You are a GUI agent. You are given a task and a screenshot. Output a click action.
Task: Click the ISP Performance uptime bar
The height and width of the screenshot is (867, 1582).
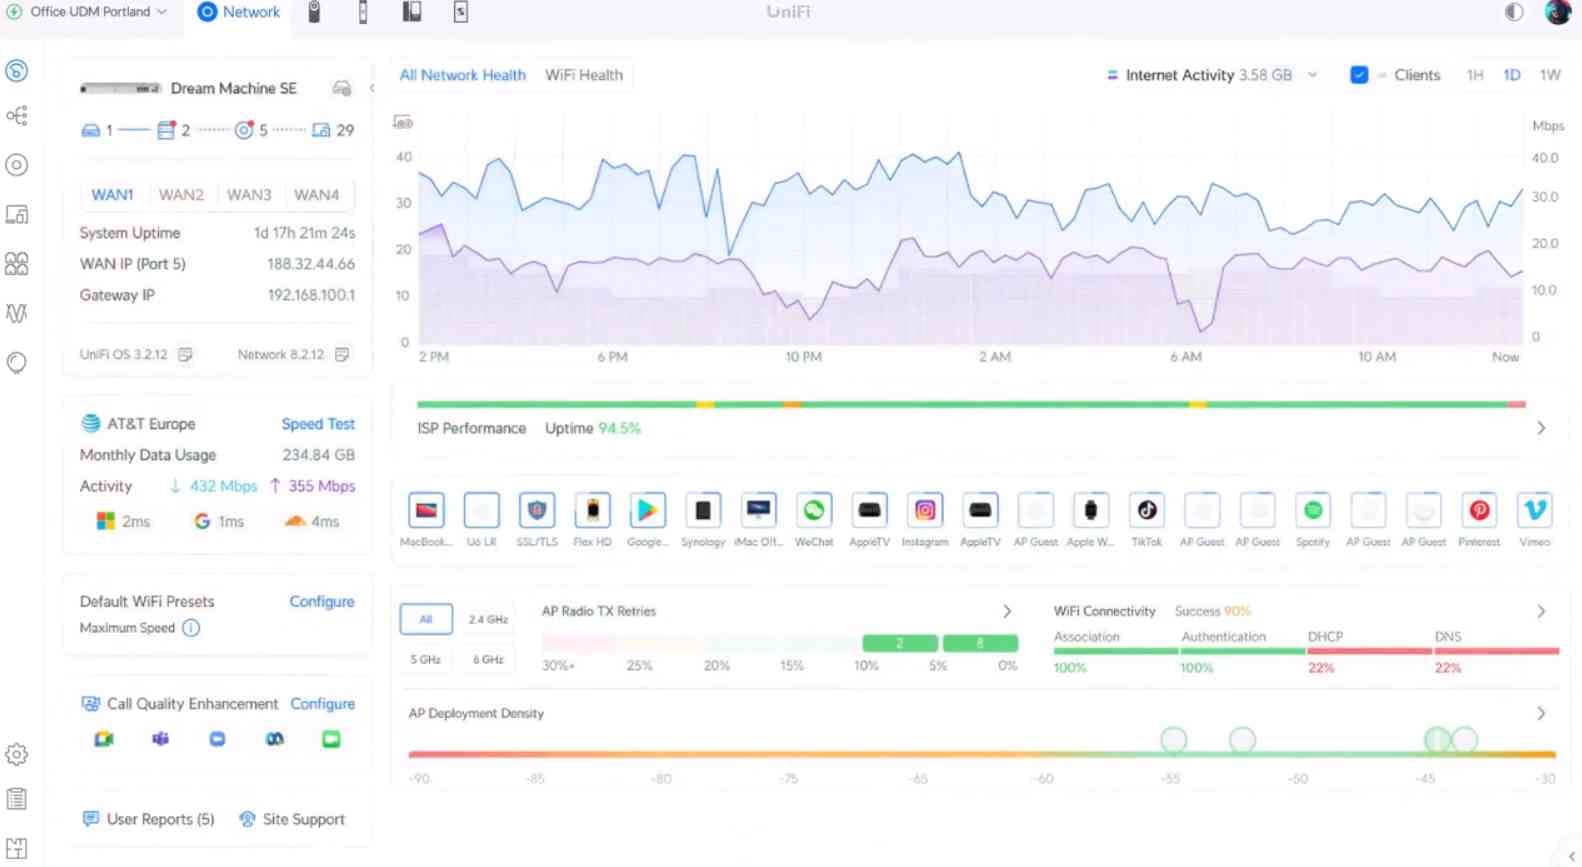pos(970,405)
